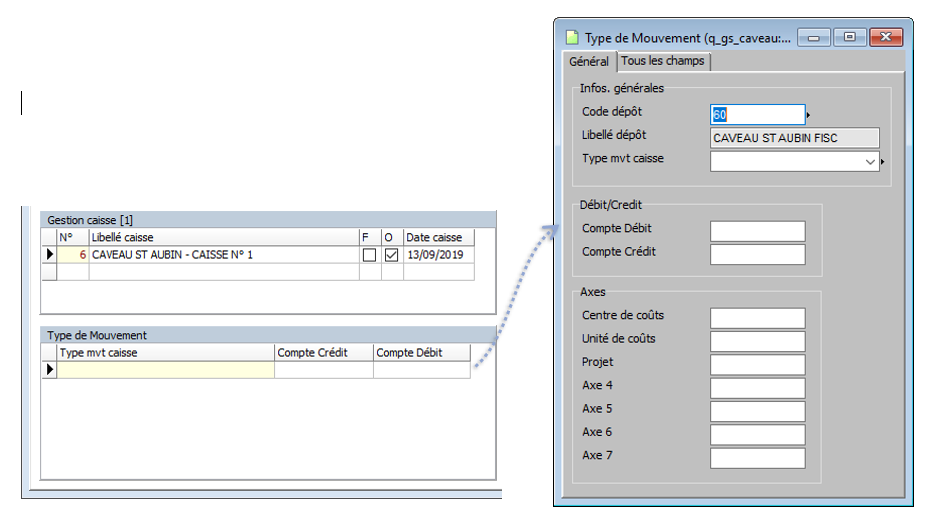This screenshot has height=518, width=935.
Task: Click the lookup arrow beside Code dépôt
Action: pos(808,115)
